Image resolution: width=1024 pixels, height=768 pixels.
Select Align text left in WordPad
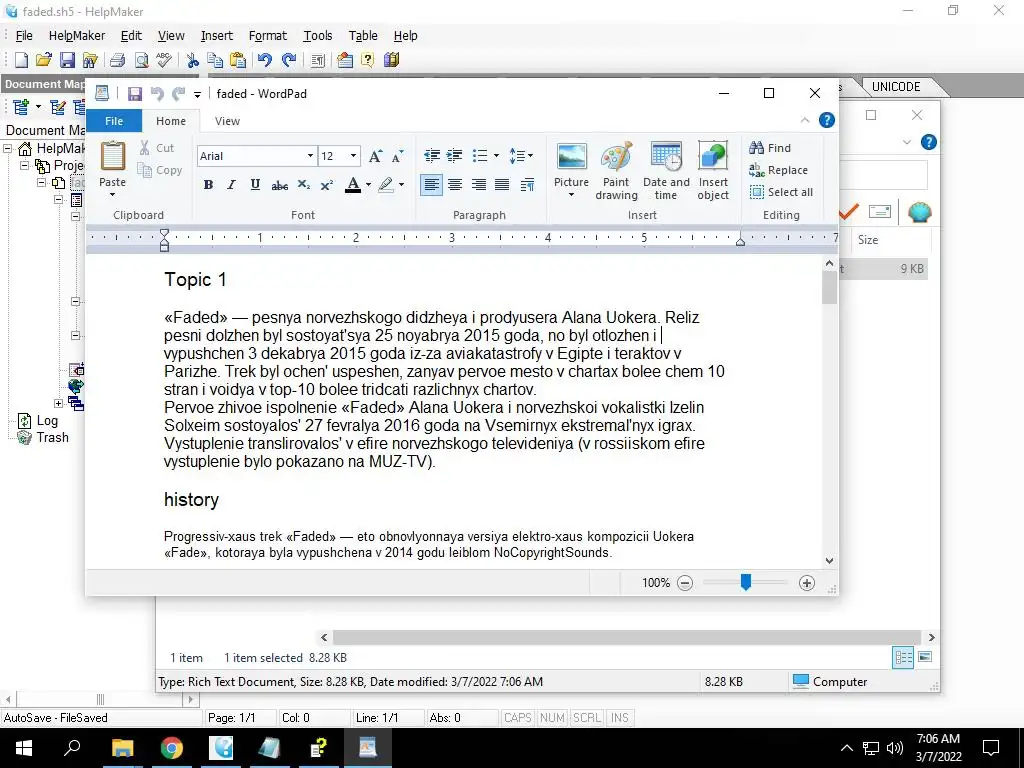click(431, 185)
